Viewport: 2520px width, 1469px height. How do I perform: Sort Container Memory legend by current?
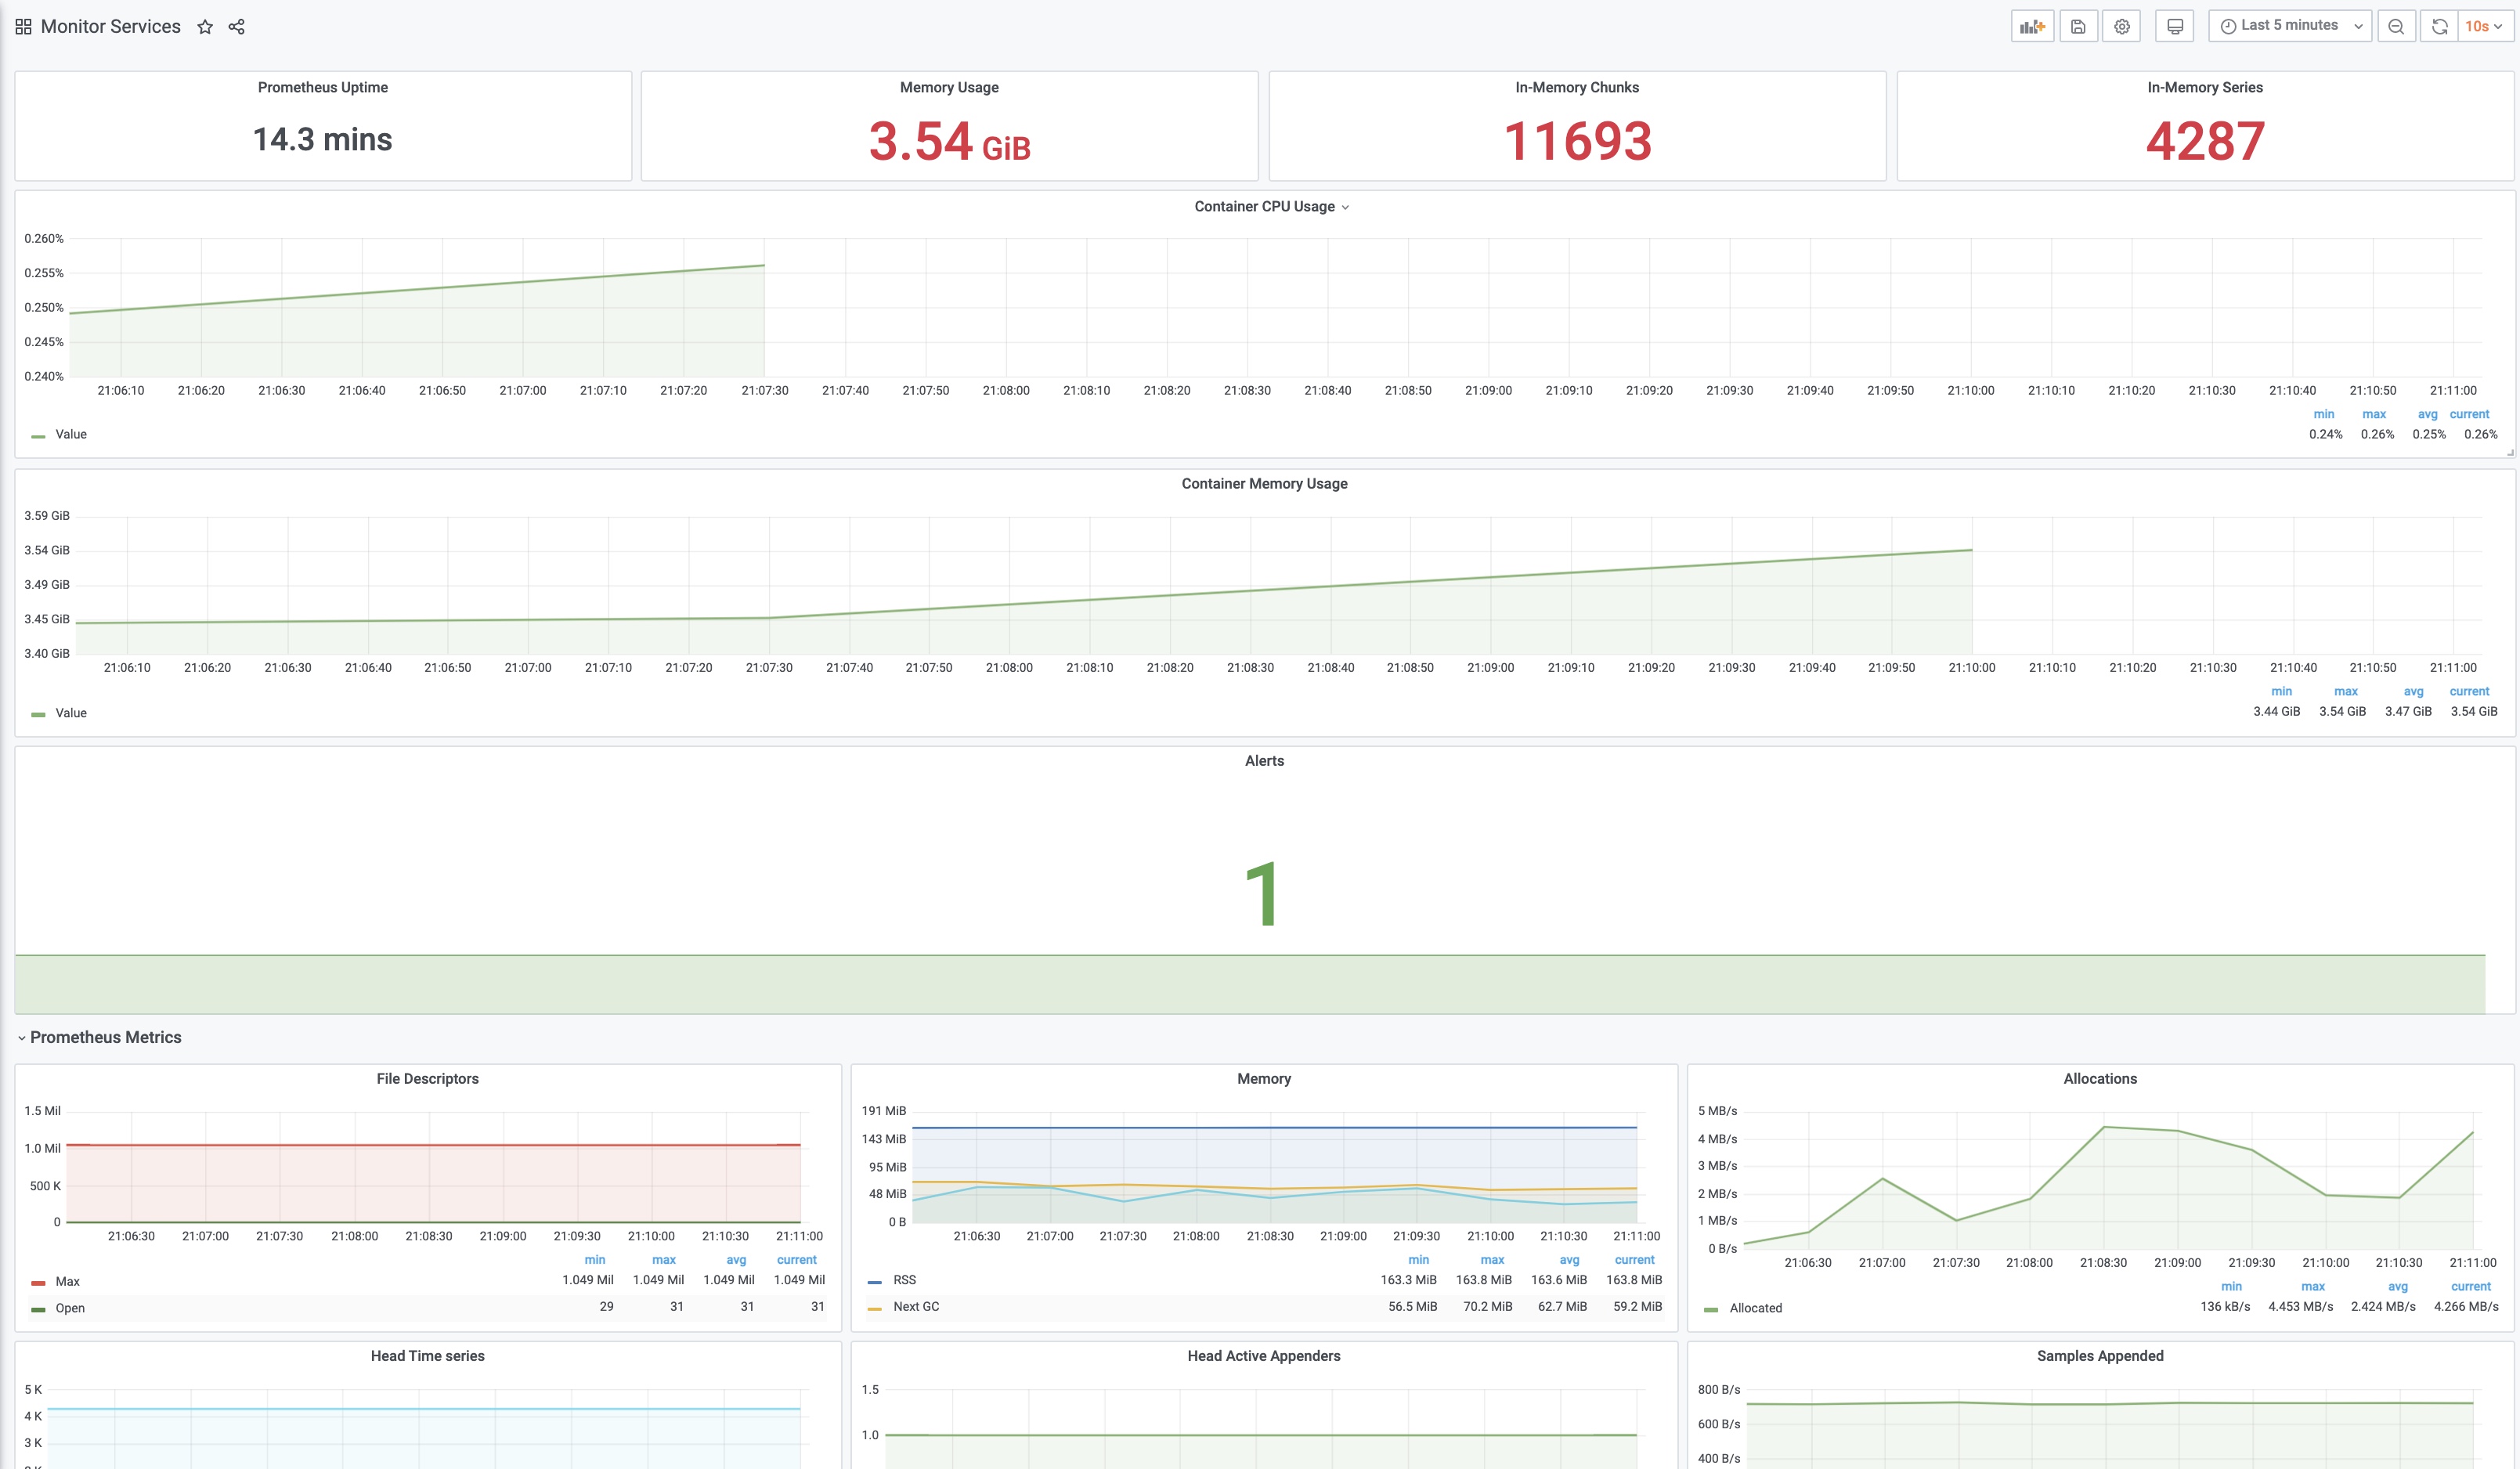tap(2469, 692)
